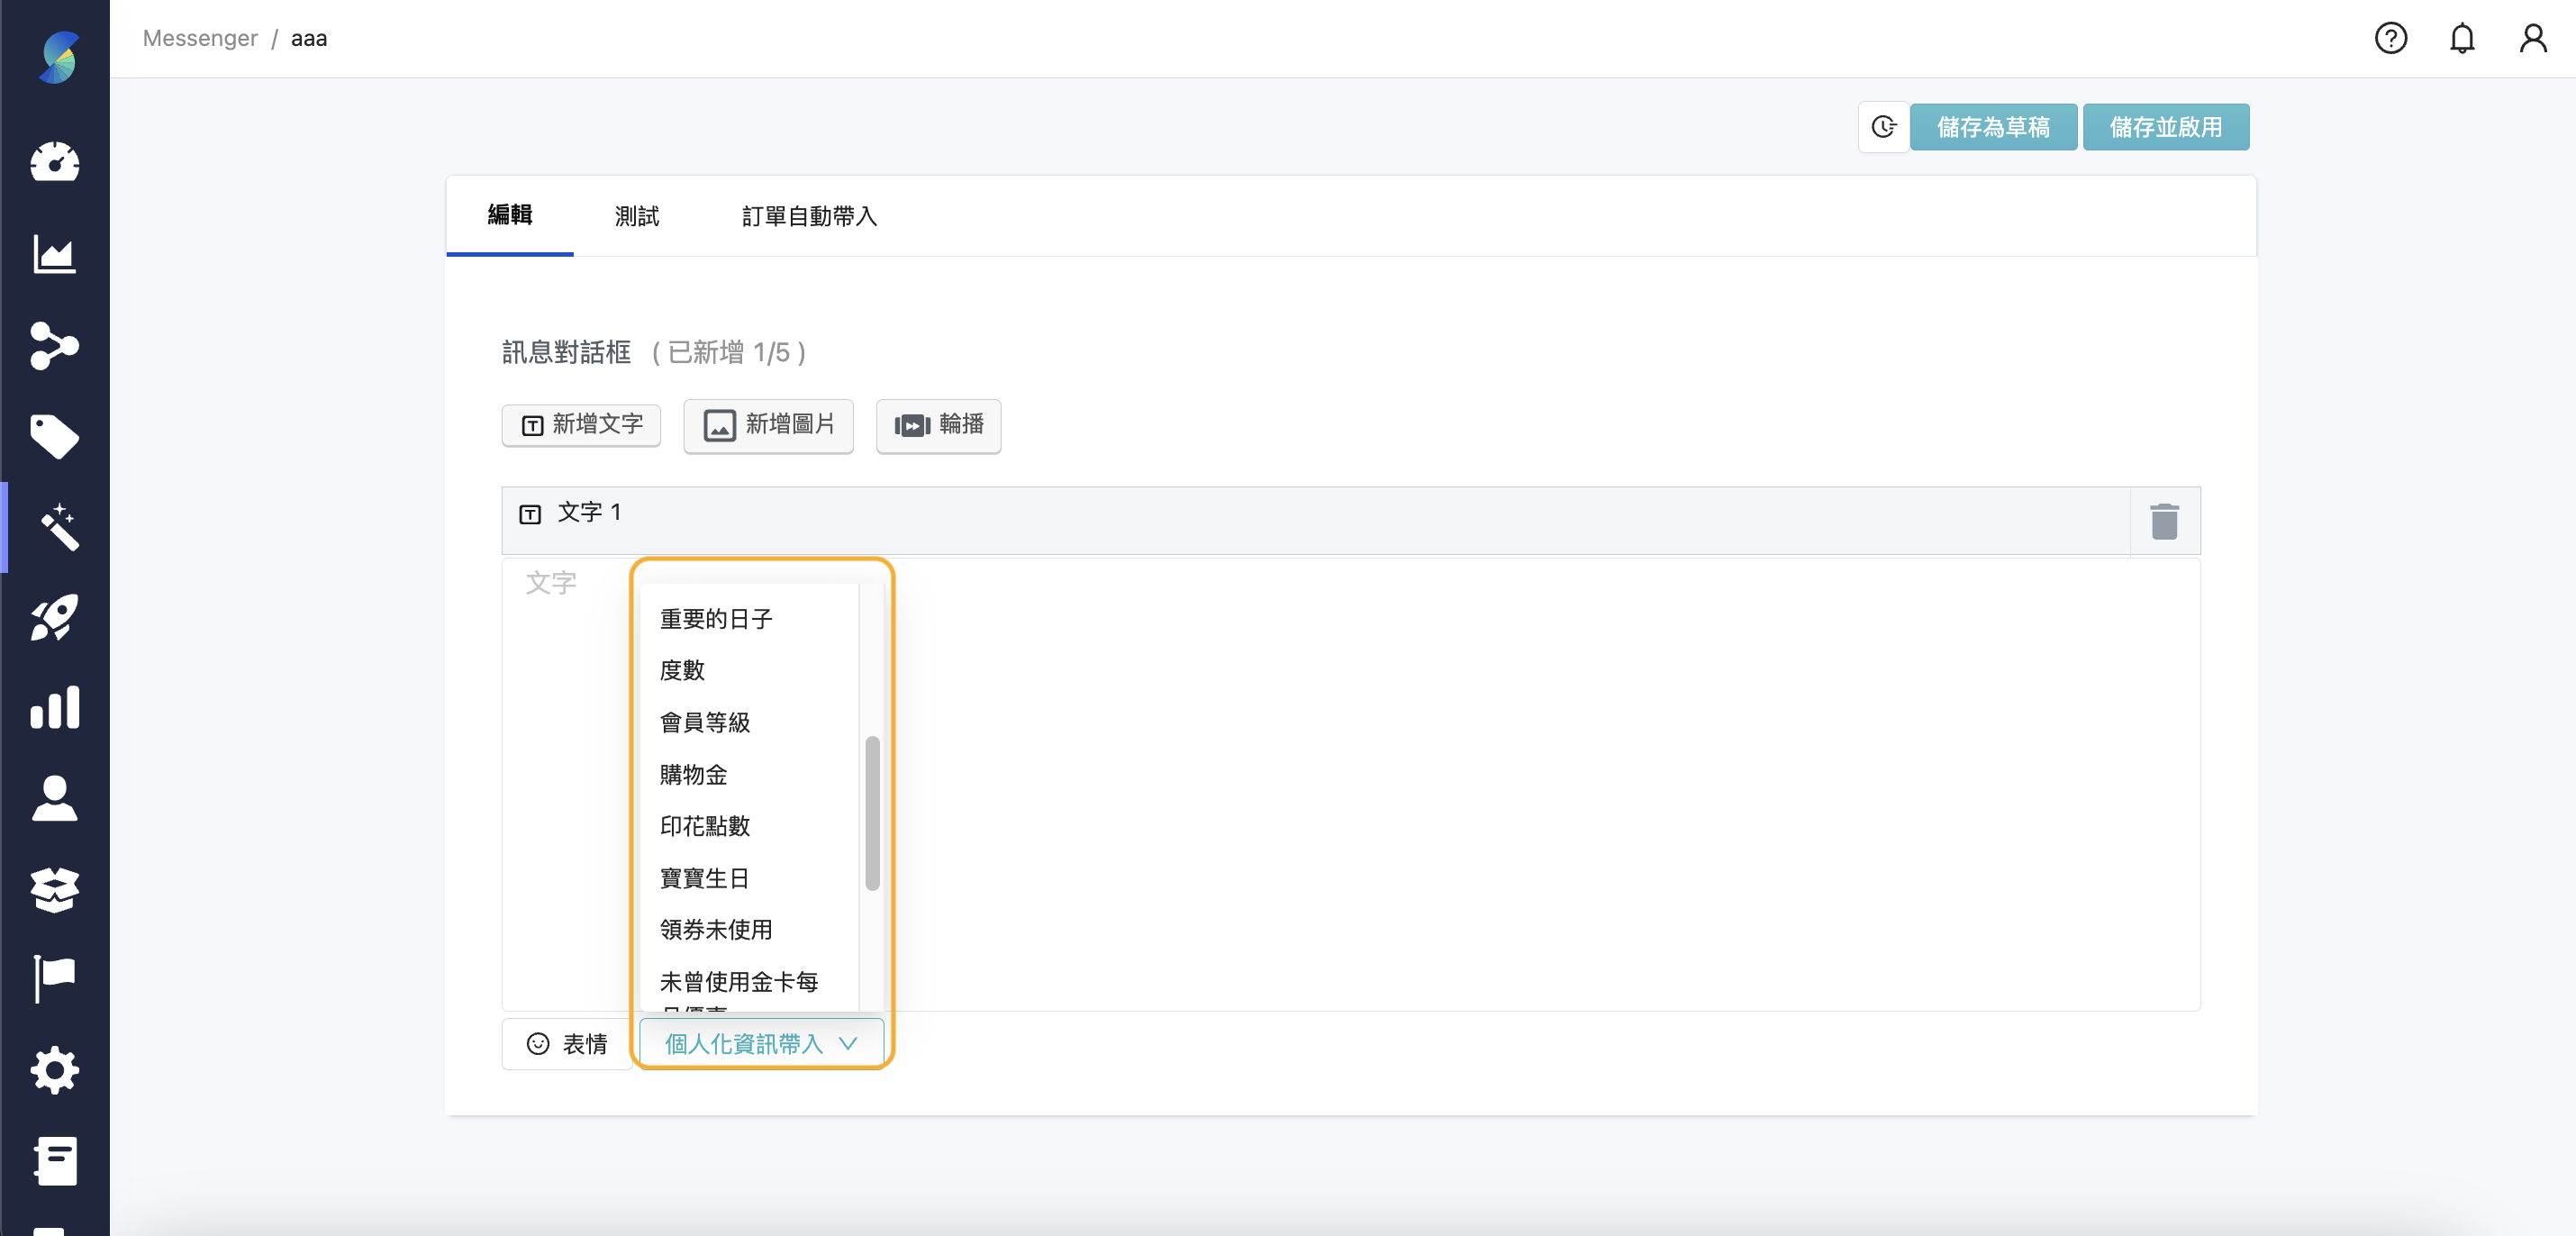Open the dashboard speedometer icon in sidebar
This screenshot has width=2576, height=1236.
[55, 163]
